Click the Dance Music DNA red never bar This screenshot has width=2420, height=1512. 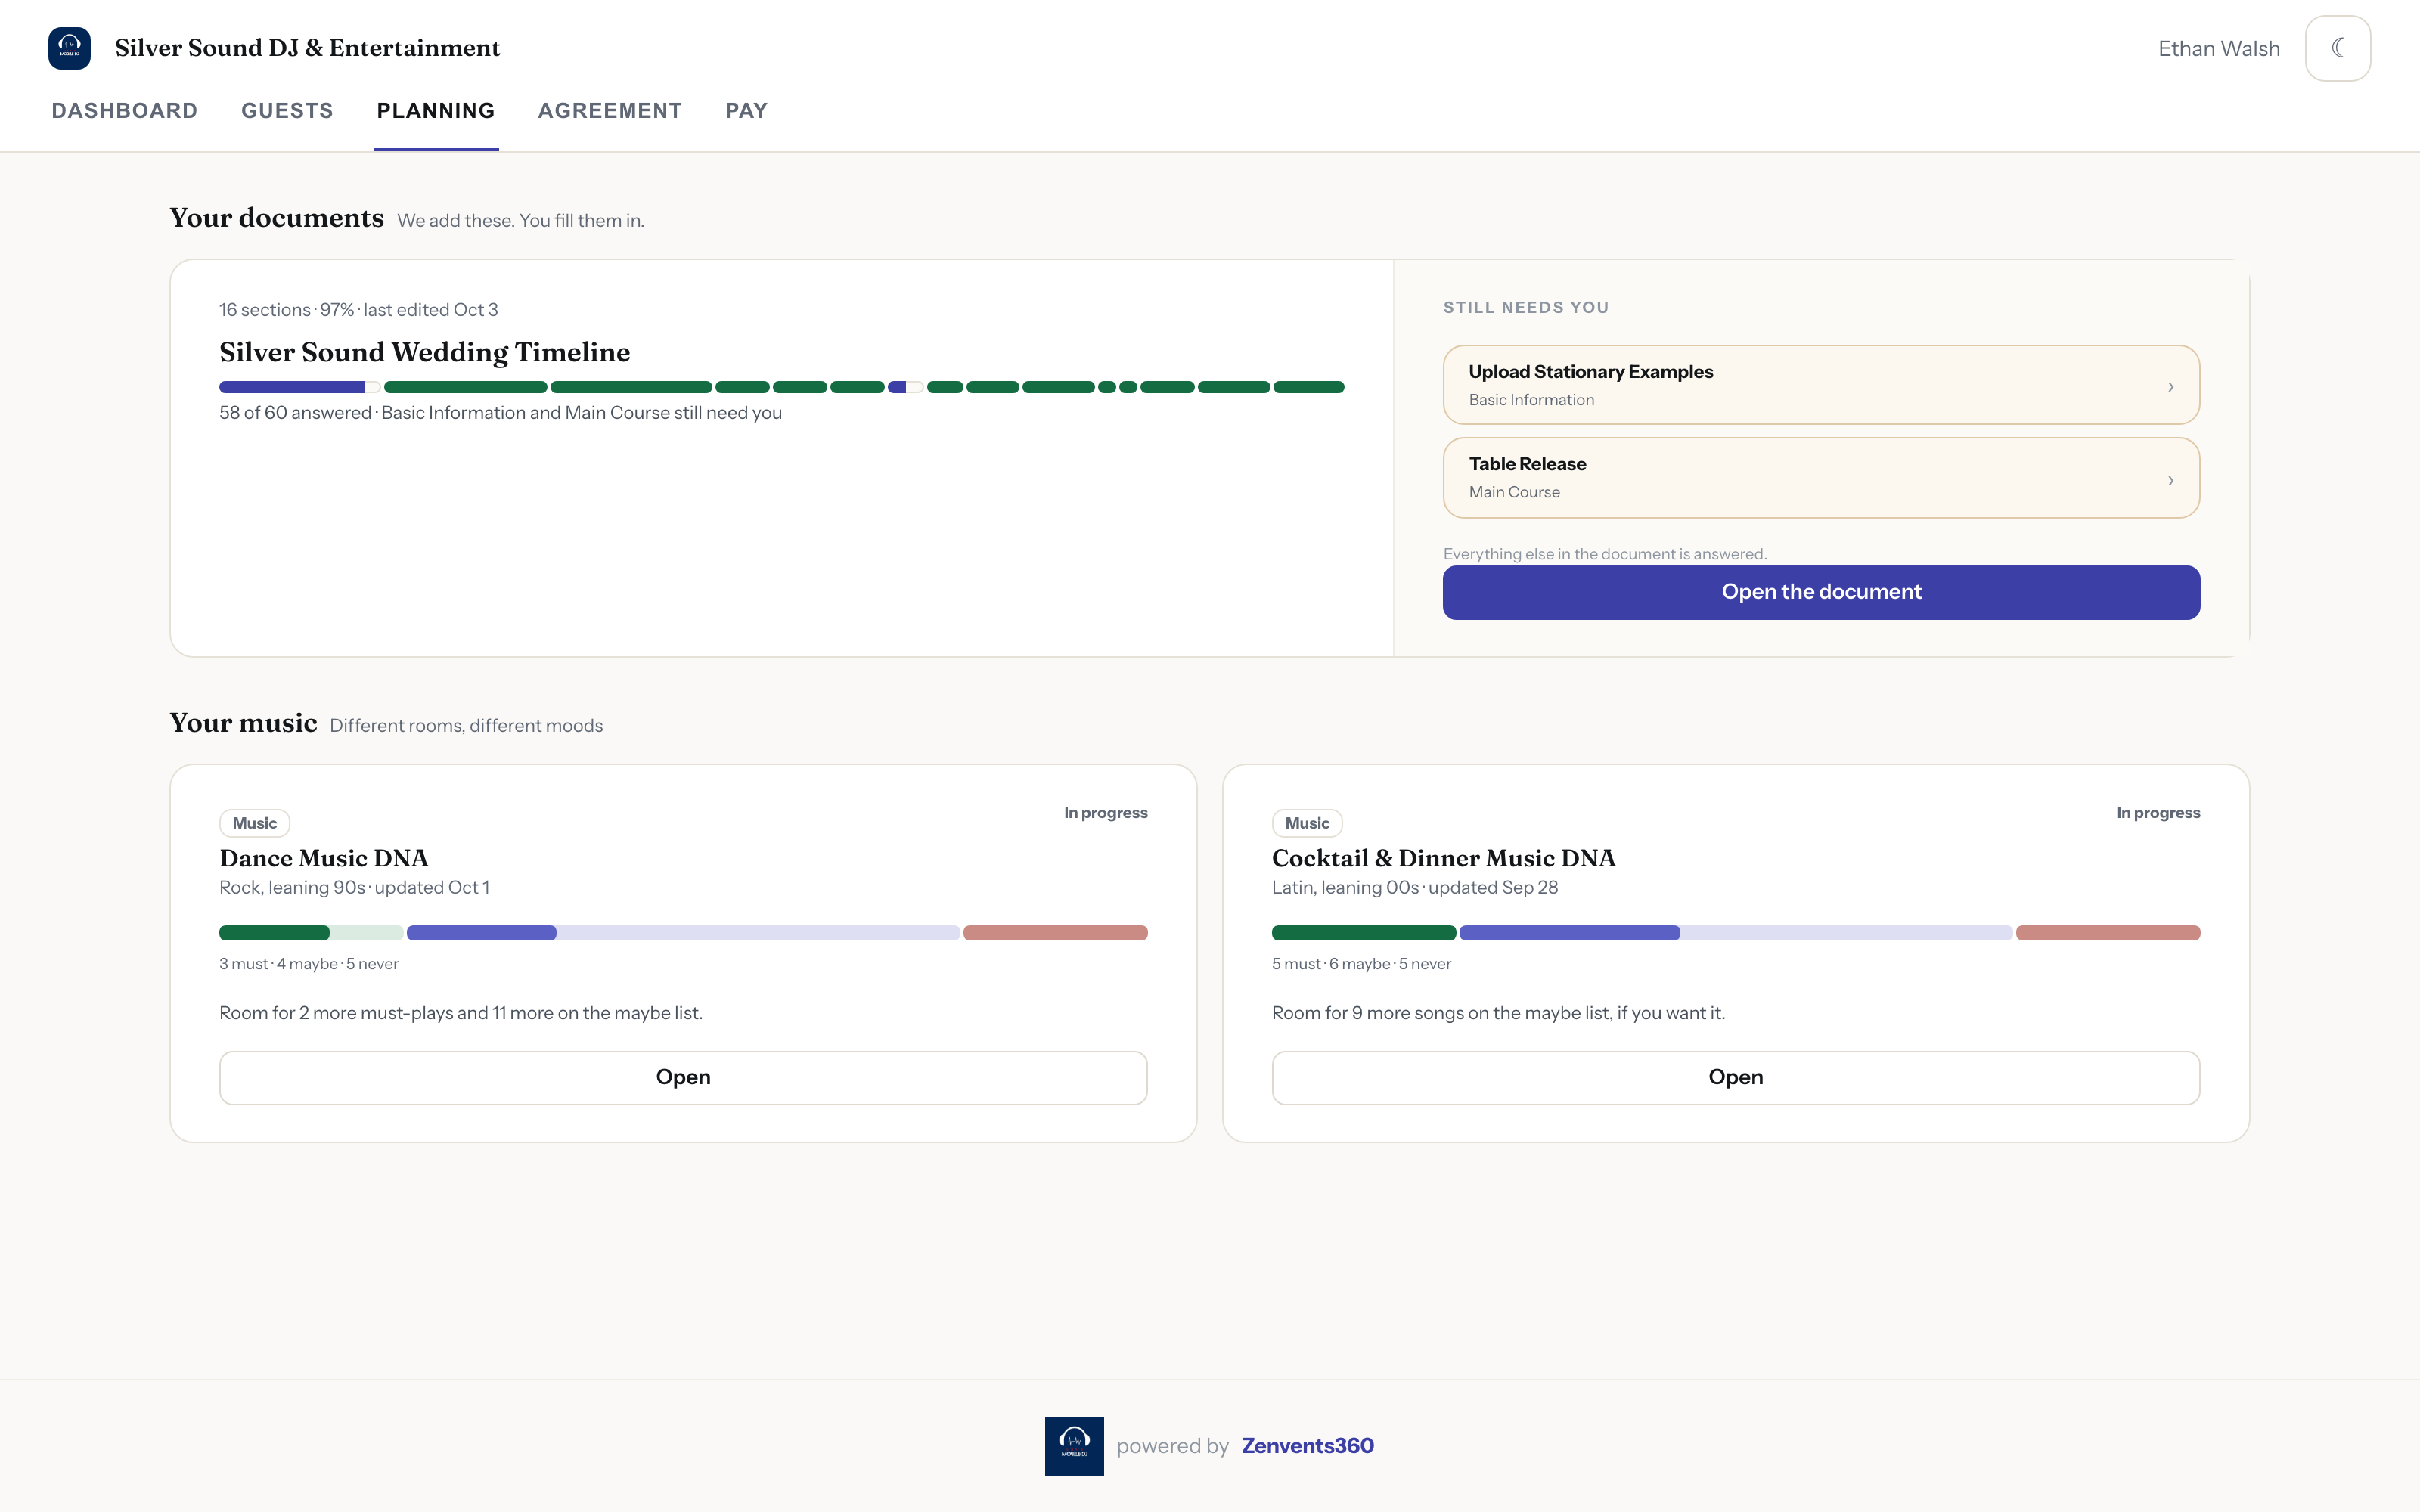pos(1055,933)
